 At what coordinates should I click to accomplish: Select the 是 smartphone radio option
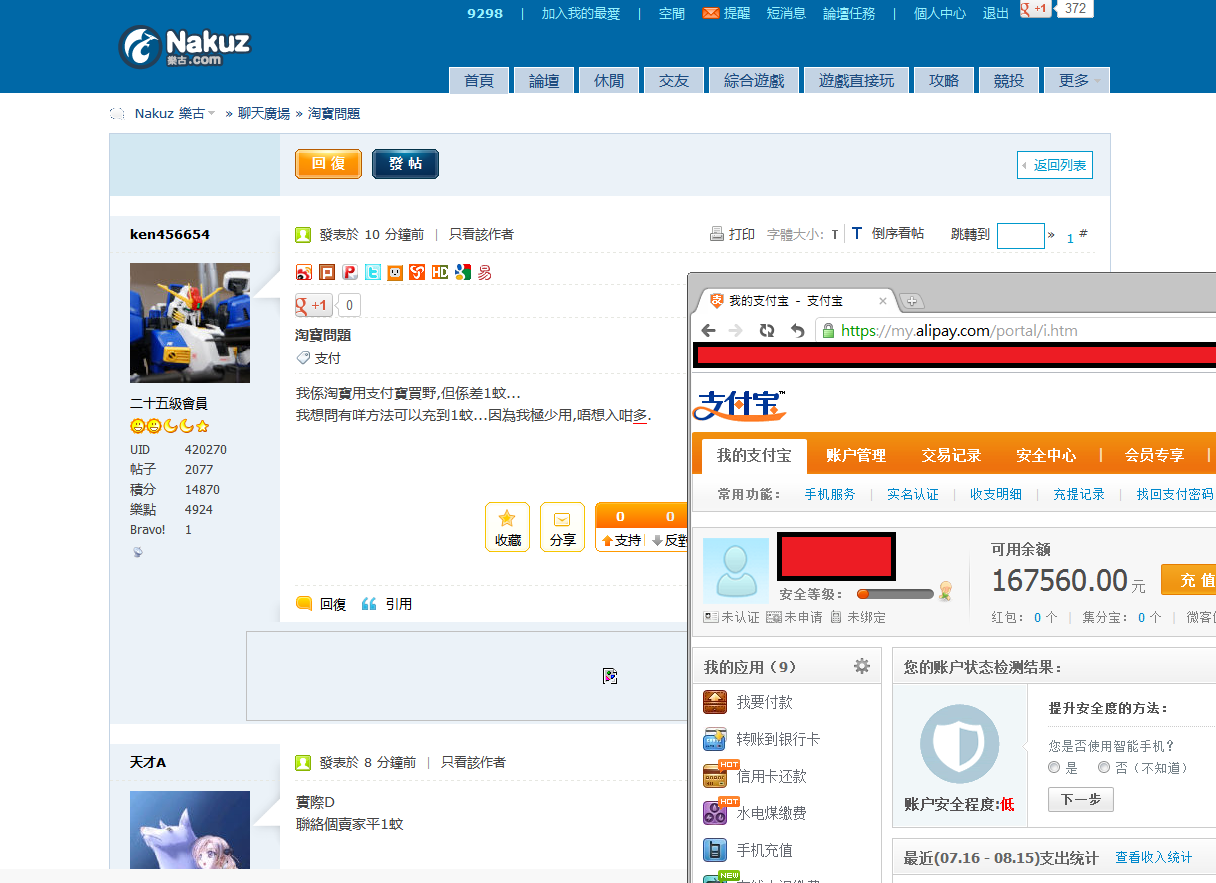click(1054, 768)
